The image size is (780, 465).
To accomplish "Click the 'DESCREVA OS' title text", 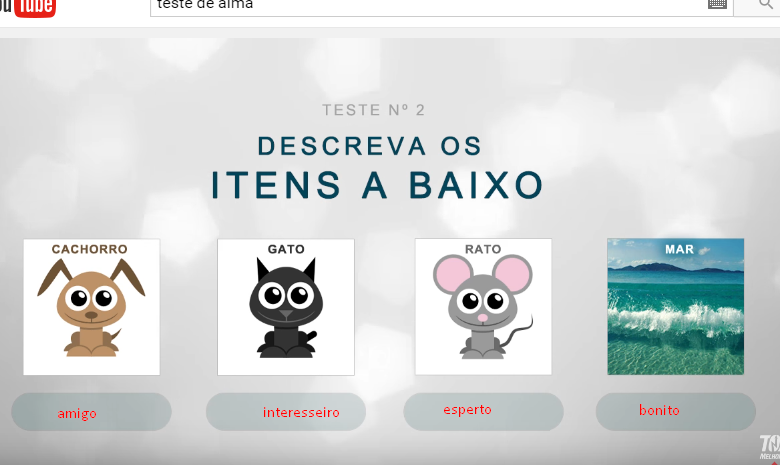I will click(x=370, y=146).
